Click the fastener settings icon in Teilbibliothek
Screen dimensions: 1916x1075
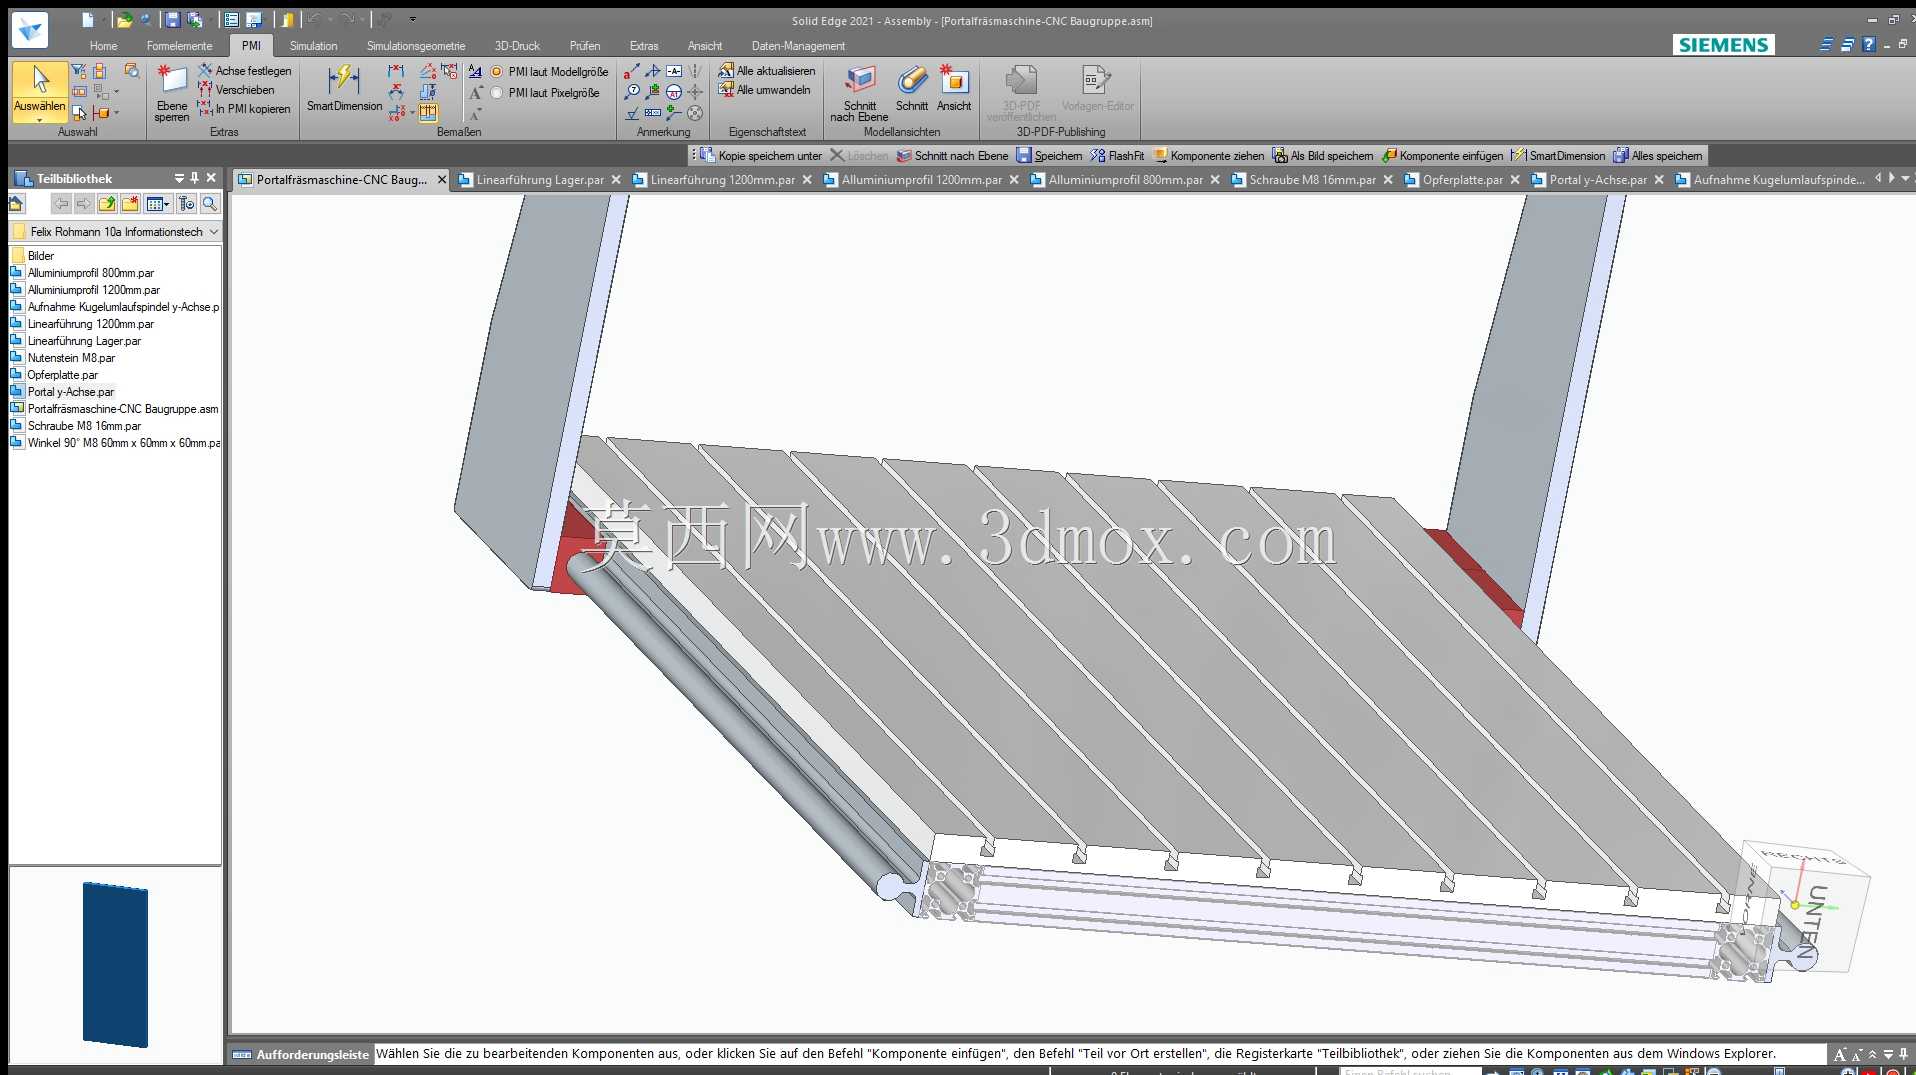coord(187,204)
